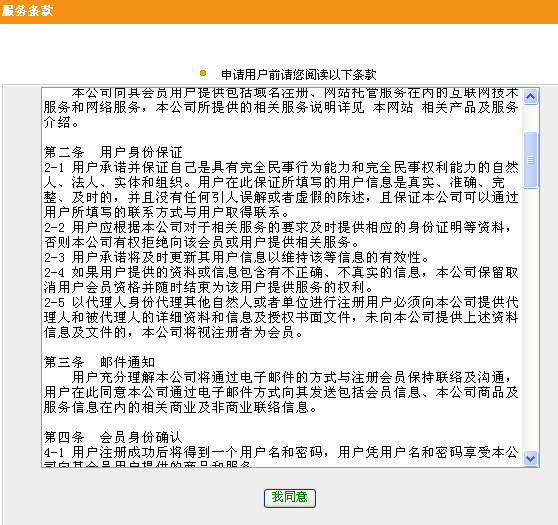558x525 pixels.
Task: Place cursor on 第四条 会员身份确认 heading
Action: [113, 437]
